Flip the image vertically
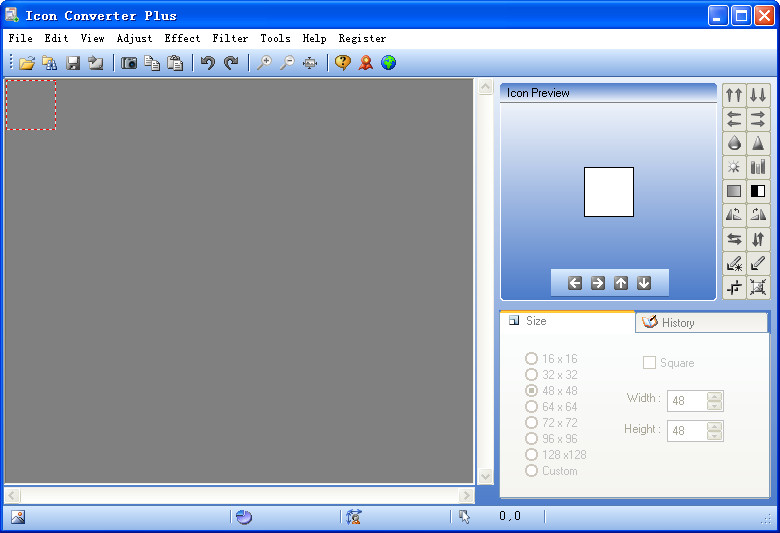The width and height of the screenshot is (780, 533). pos(758,239)
